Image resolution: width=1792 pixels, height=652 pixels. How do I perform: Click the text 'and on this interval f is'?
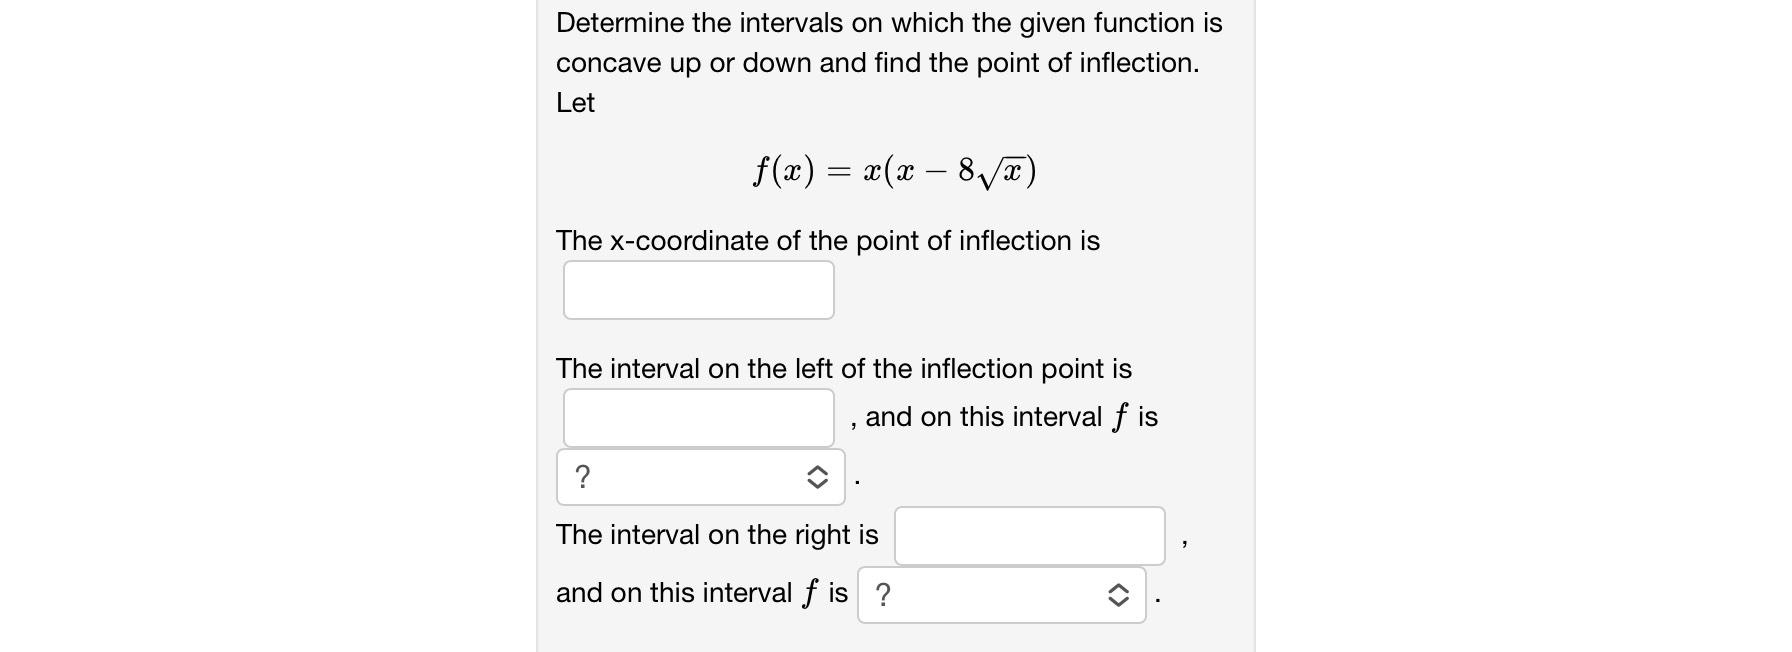700,592
